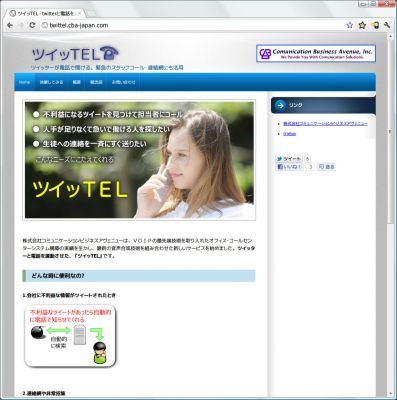This screenshot has height=400, width=397.
Task: Click the ツイッTEL telephone logo icon
Action: [x=109, y=54]
